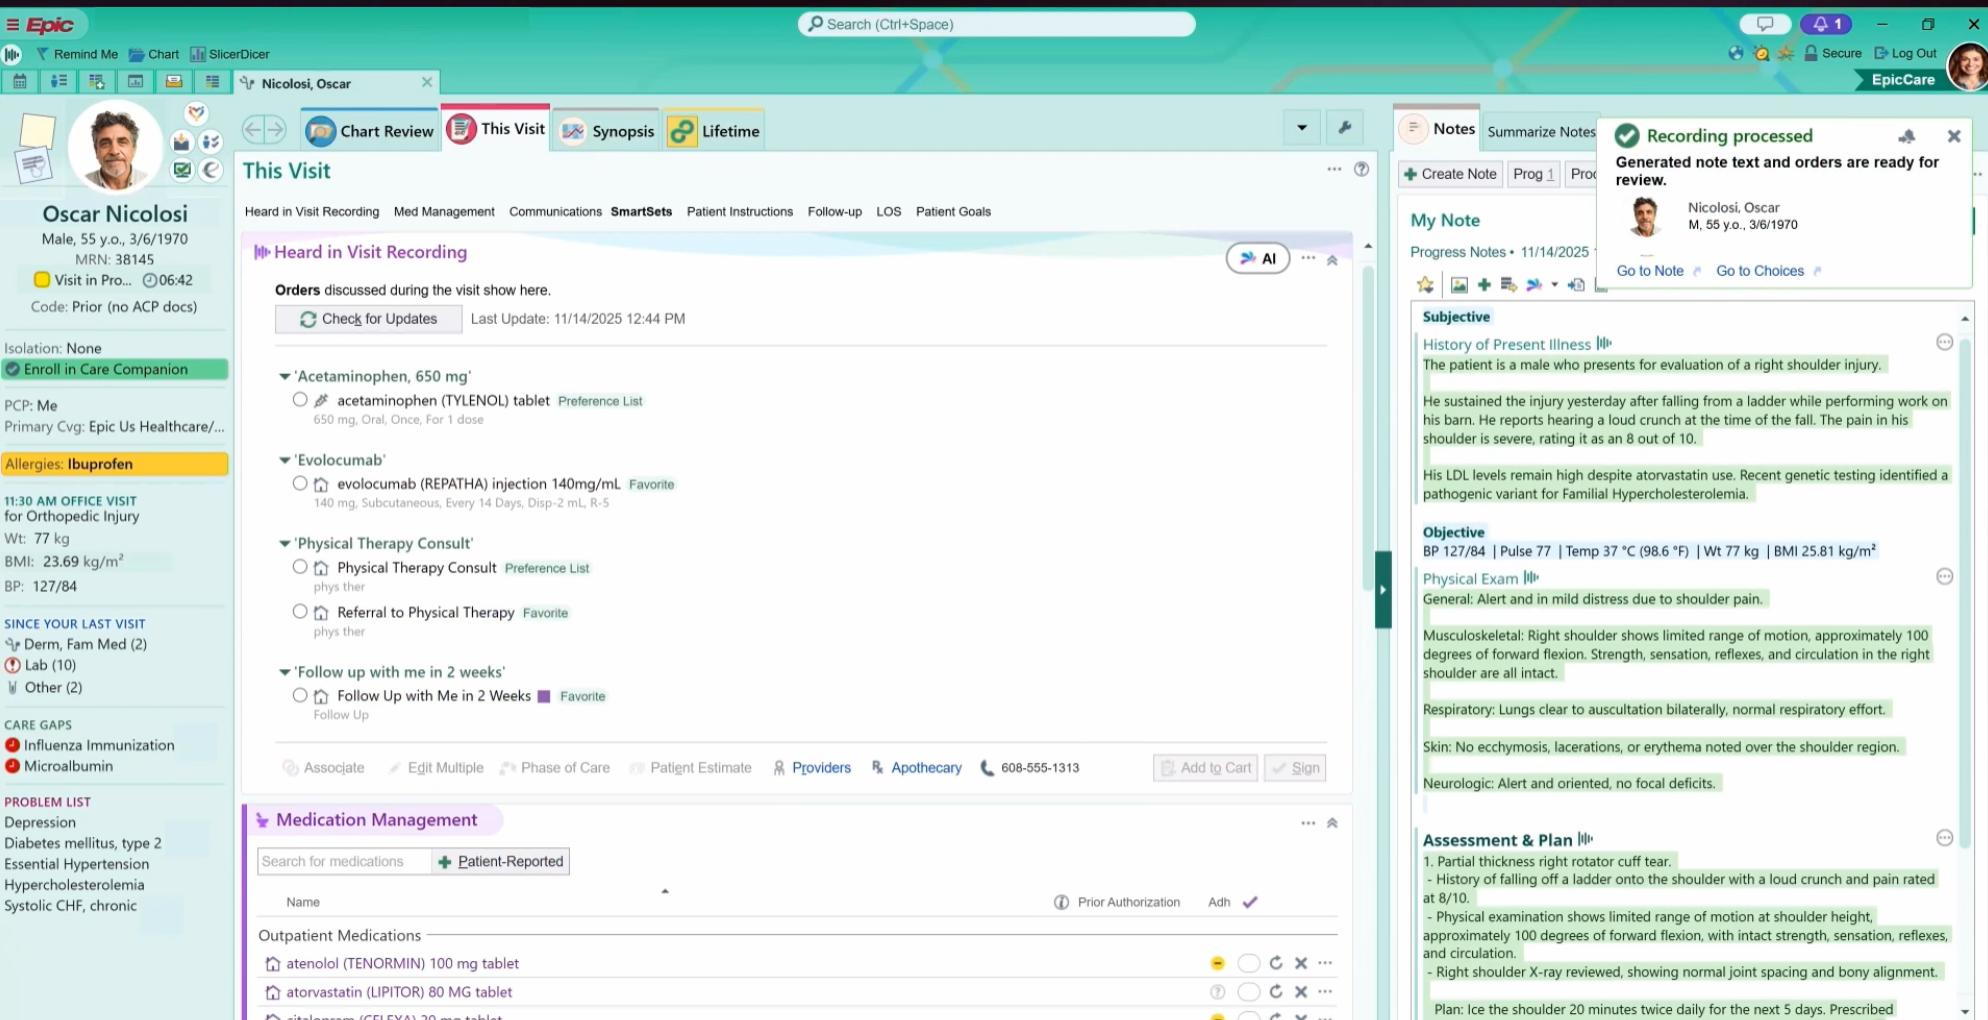The width and height of the screenshot is (1988, 1020).
Task: Select the evolocumab (REPATHA) injection option
Action: 300,484
